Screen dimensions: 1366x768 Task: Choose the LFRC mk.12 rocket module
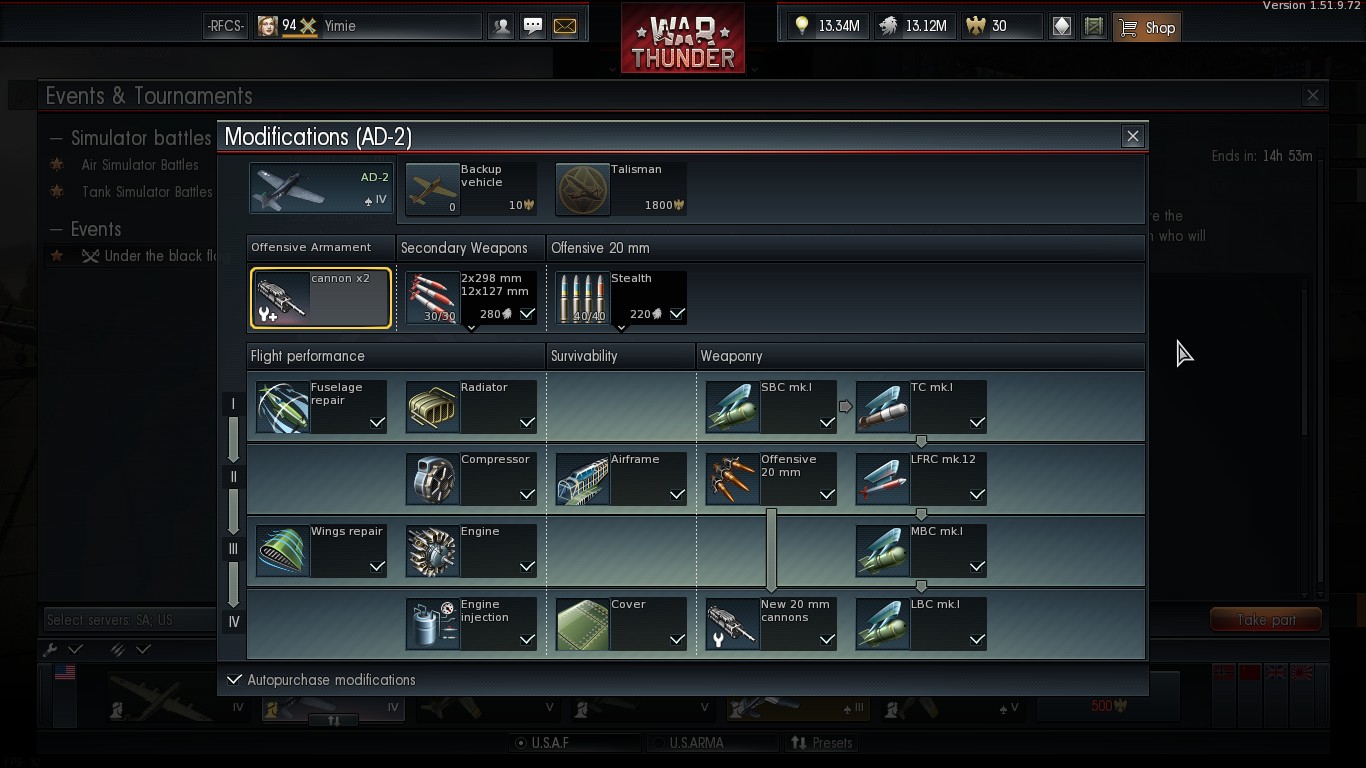click(x=921, y=479)
